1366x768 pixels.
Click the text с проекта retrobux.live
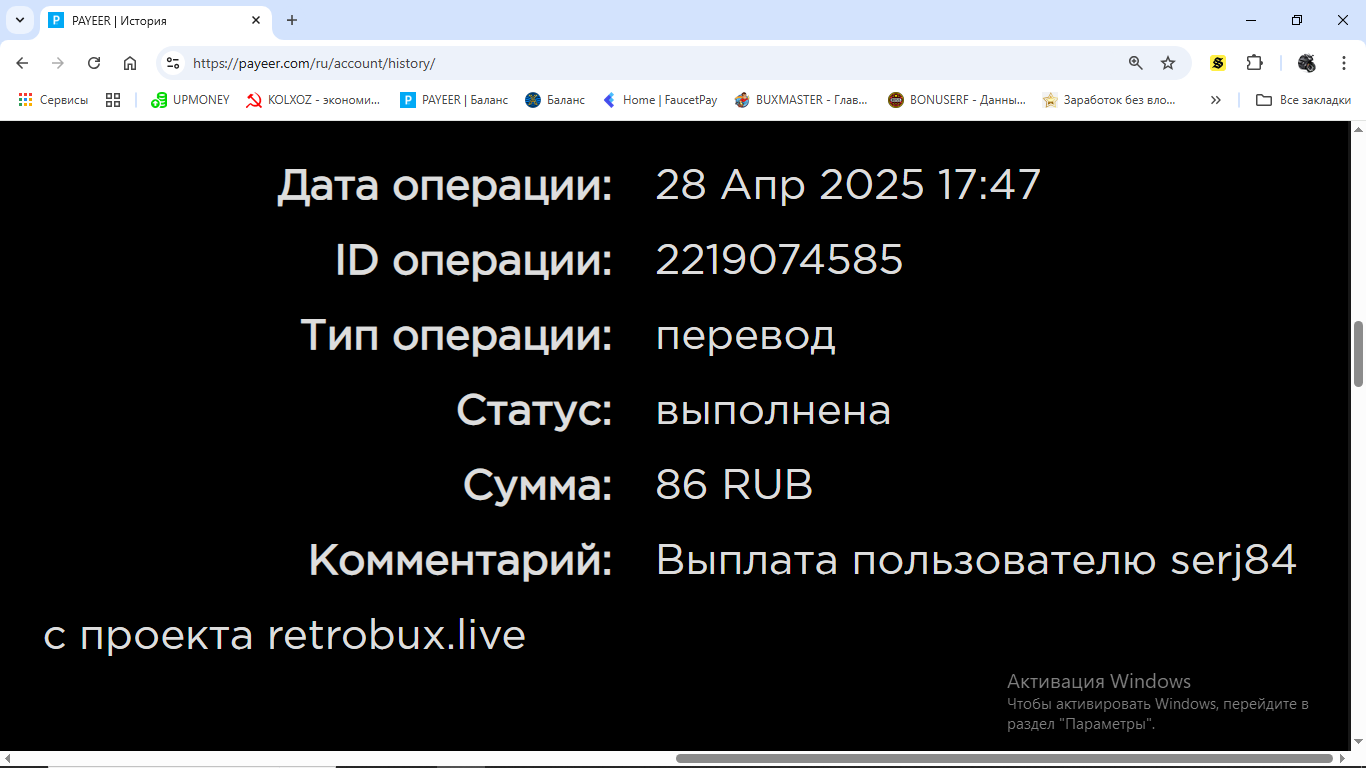point(285,635)
